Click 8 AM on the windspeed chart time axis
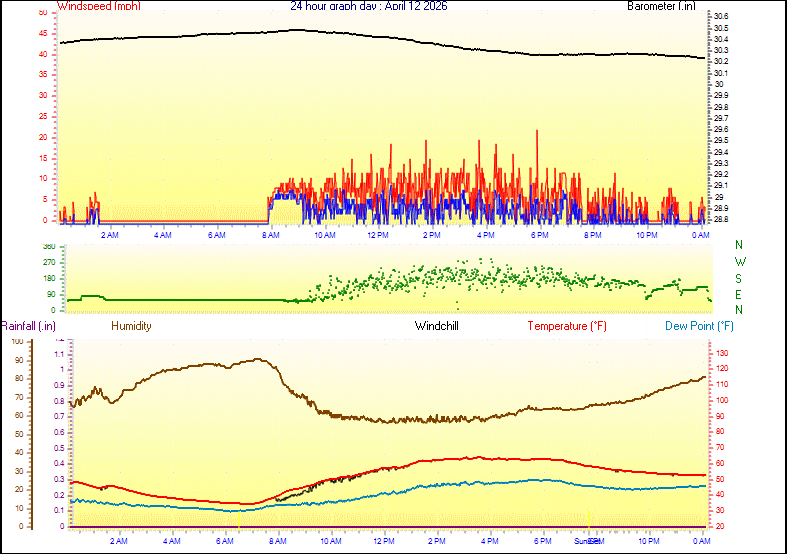Viewport: 798px width, 554px height. point(271,235)
